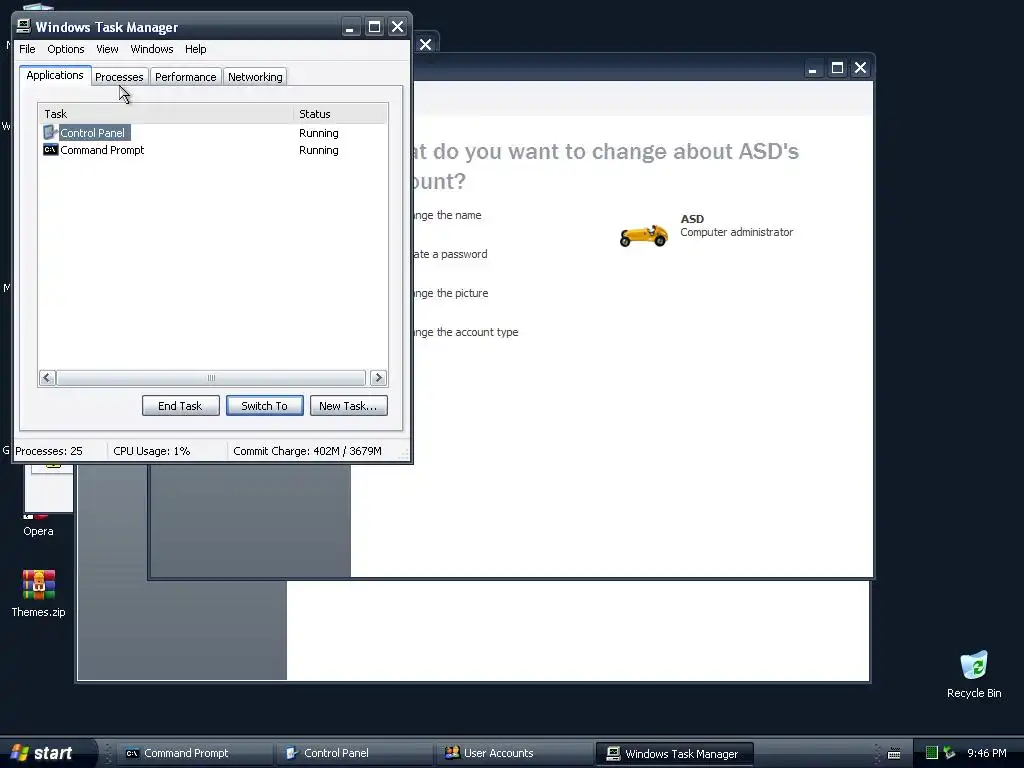Close the window behind Task Manager
Screen dimensions: 1024x768
[426, 44]
